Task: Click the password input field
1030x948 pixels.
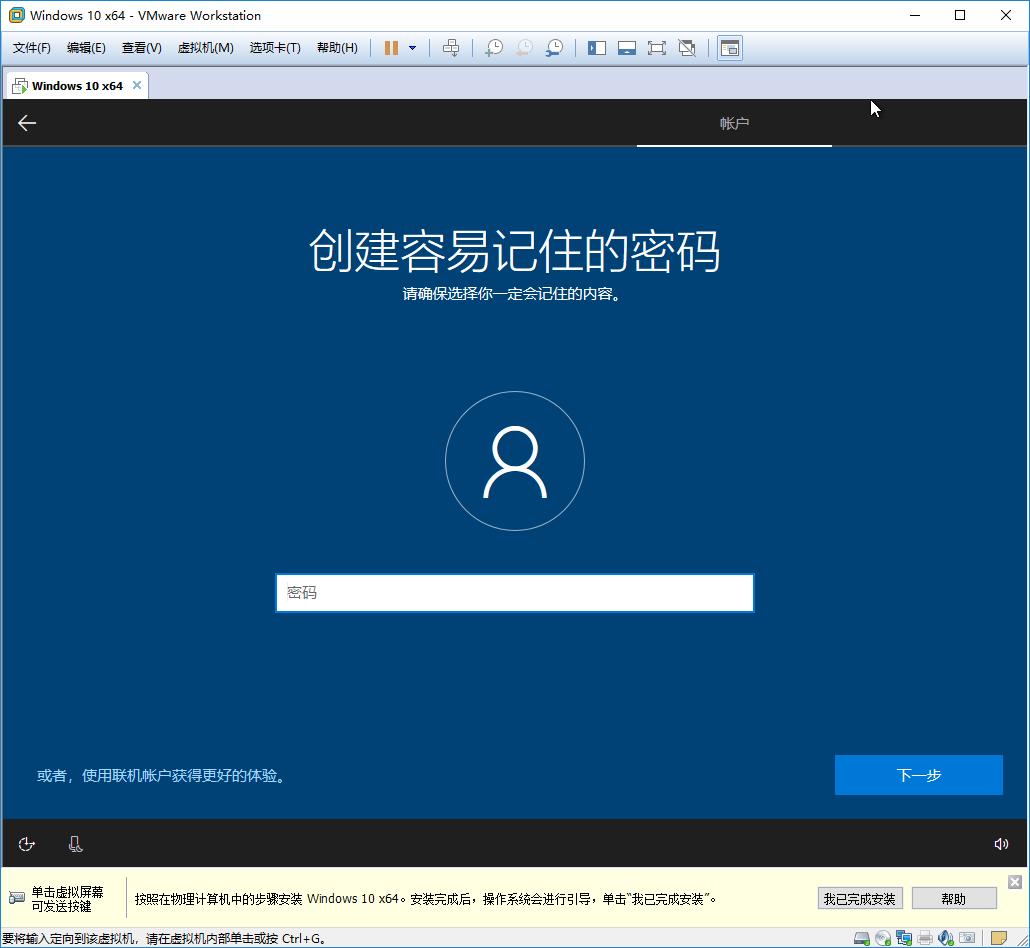Action: 514,593
